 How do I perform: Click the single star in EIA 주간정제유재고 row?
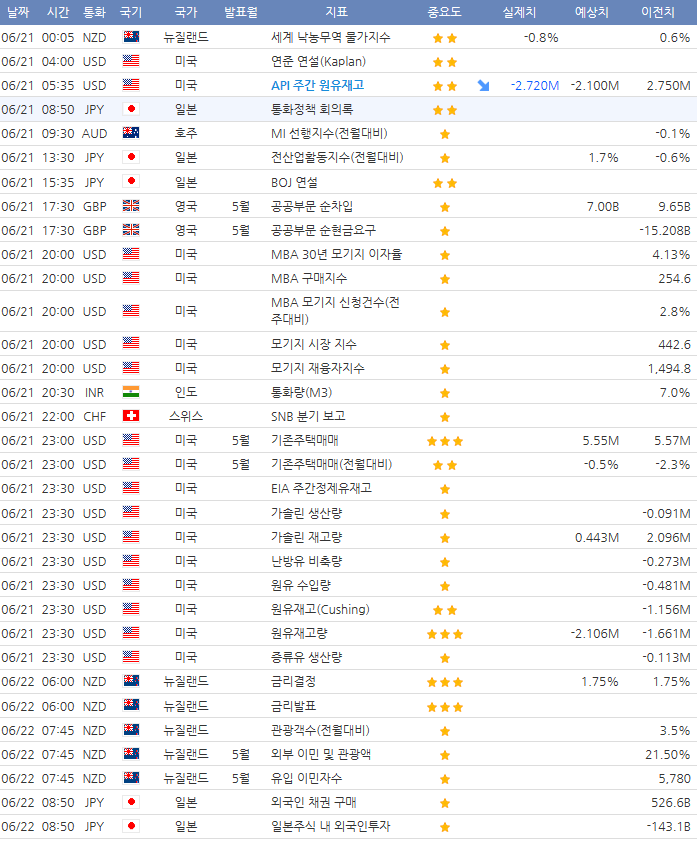tap(445, 489)
